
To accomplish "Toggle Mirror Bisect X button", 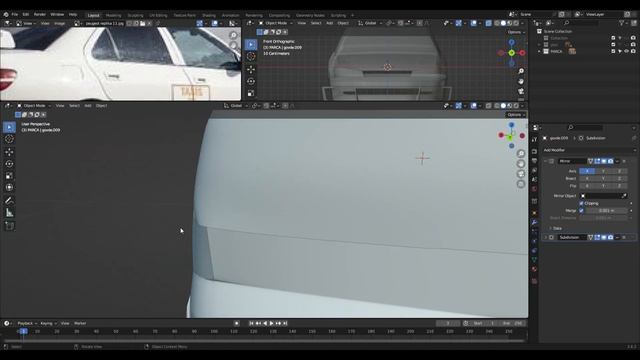I will tap(587, 178).
